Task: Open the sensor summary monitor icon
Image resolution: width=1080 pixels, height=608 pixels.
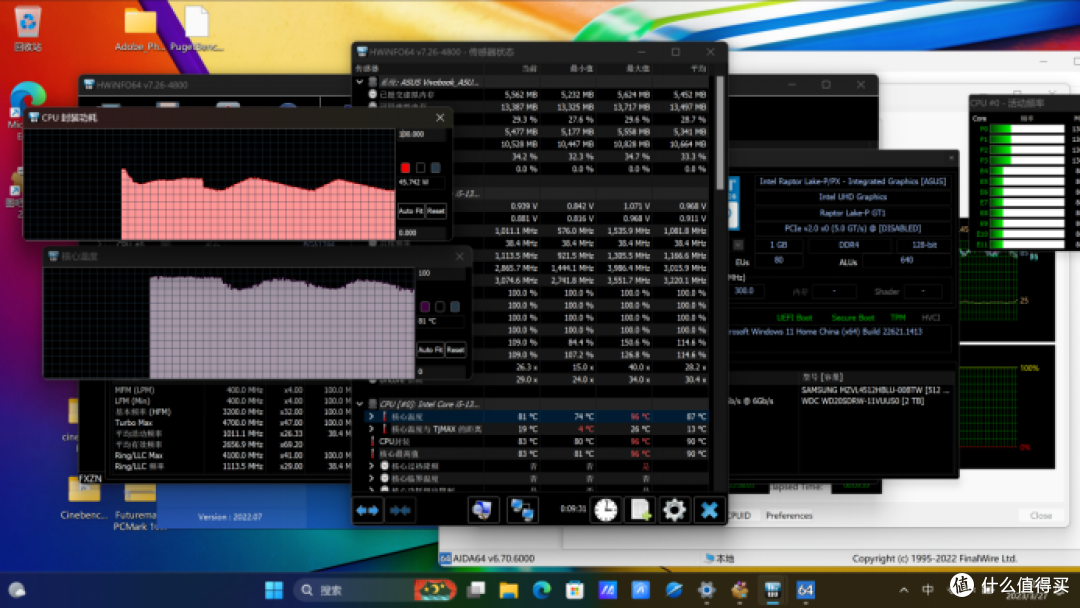Action: click(x=481, y=510)
